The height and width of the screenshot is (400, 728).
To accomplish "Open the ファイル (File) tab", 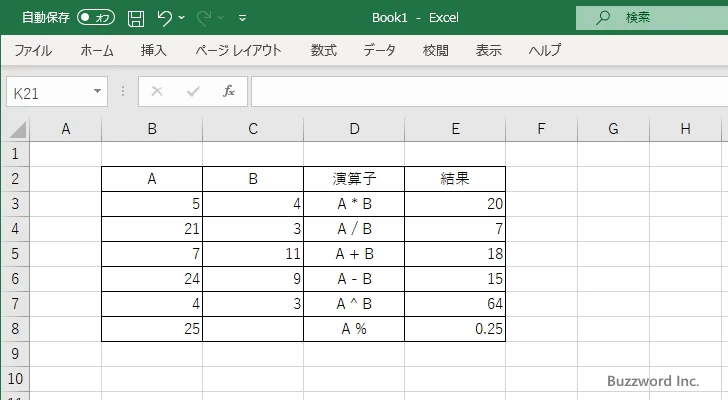I will pos(33,50).
